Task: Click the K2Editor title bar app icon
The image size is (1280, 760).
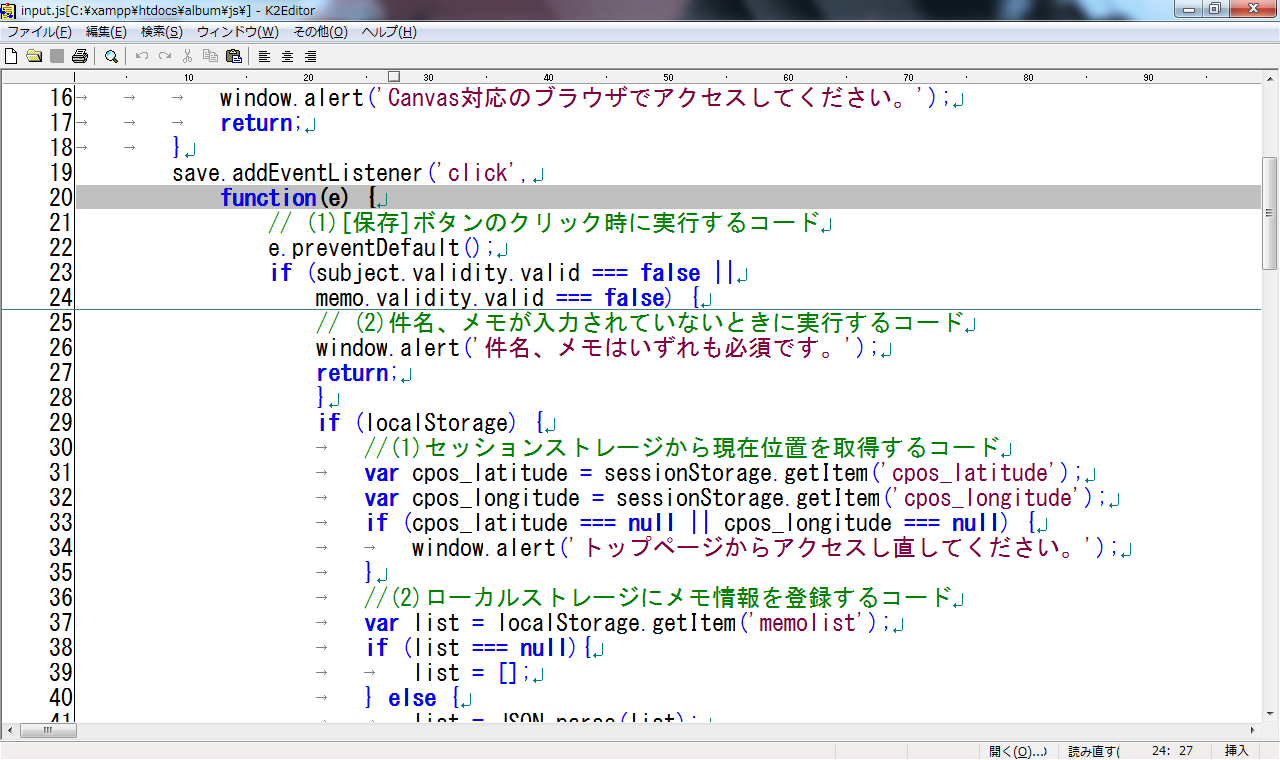Action: pyautogui.click(x=9, y=10)
